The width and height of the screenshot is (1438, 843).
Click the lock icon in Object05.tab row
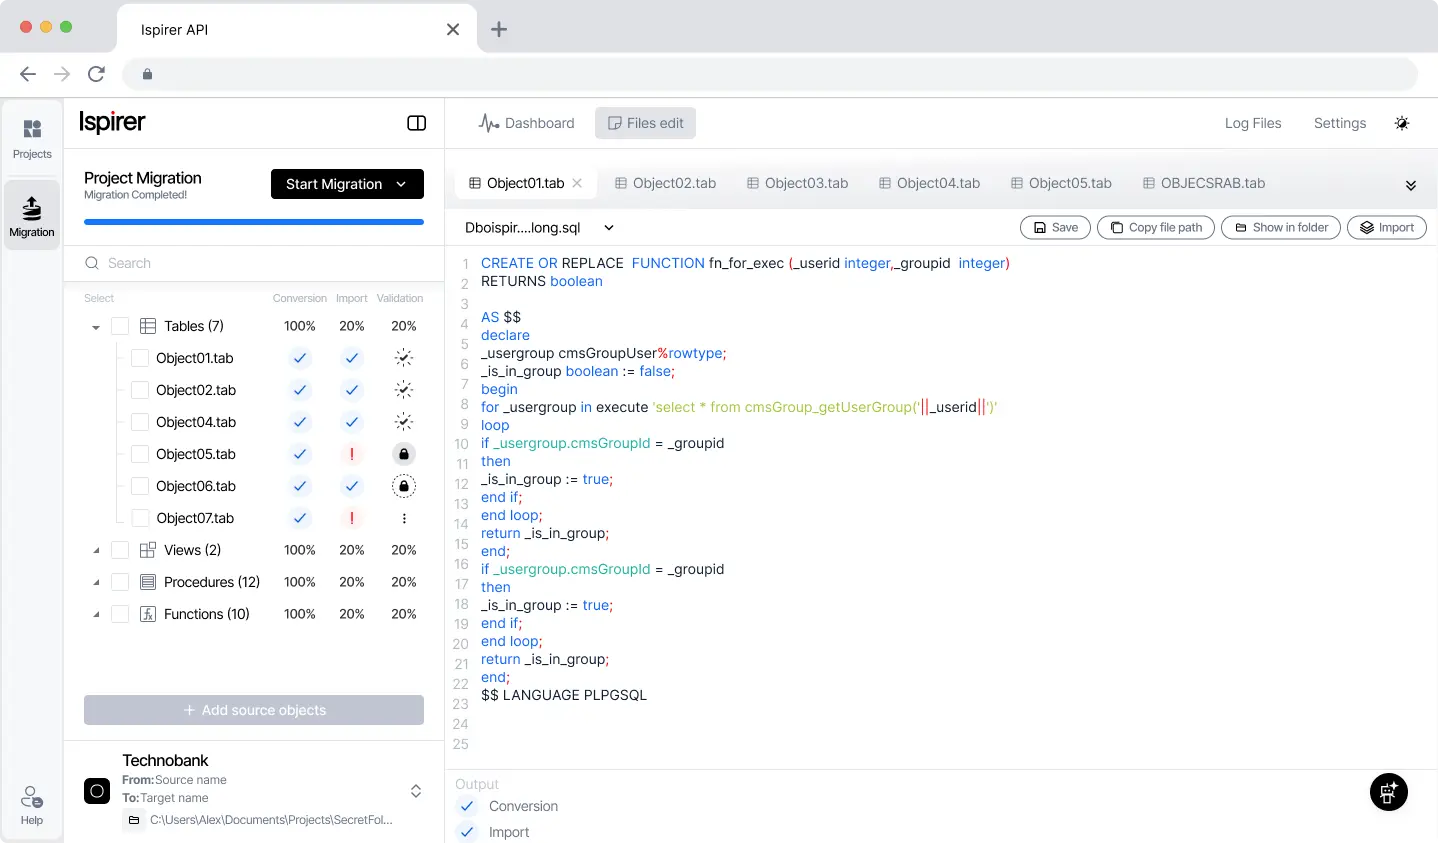pos(404,454)
